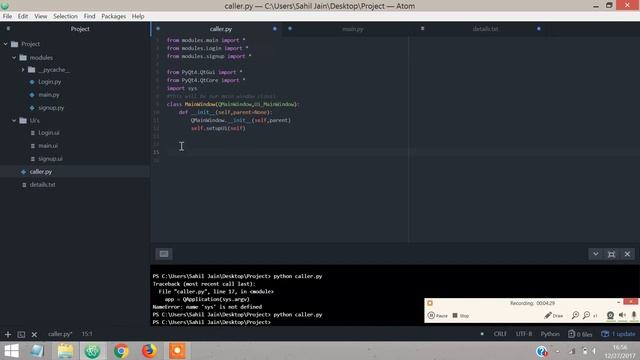Click the 1 update notification
This screenshot has height=360, width=640.
[x=618, y=334]
